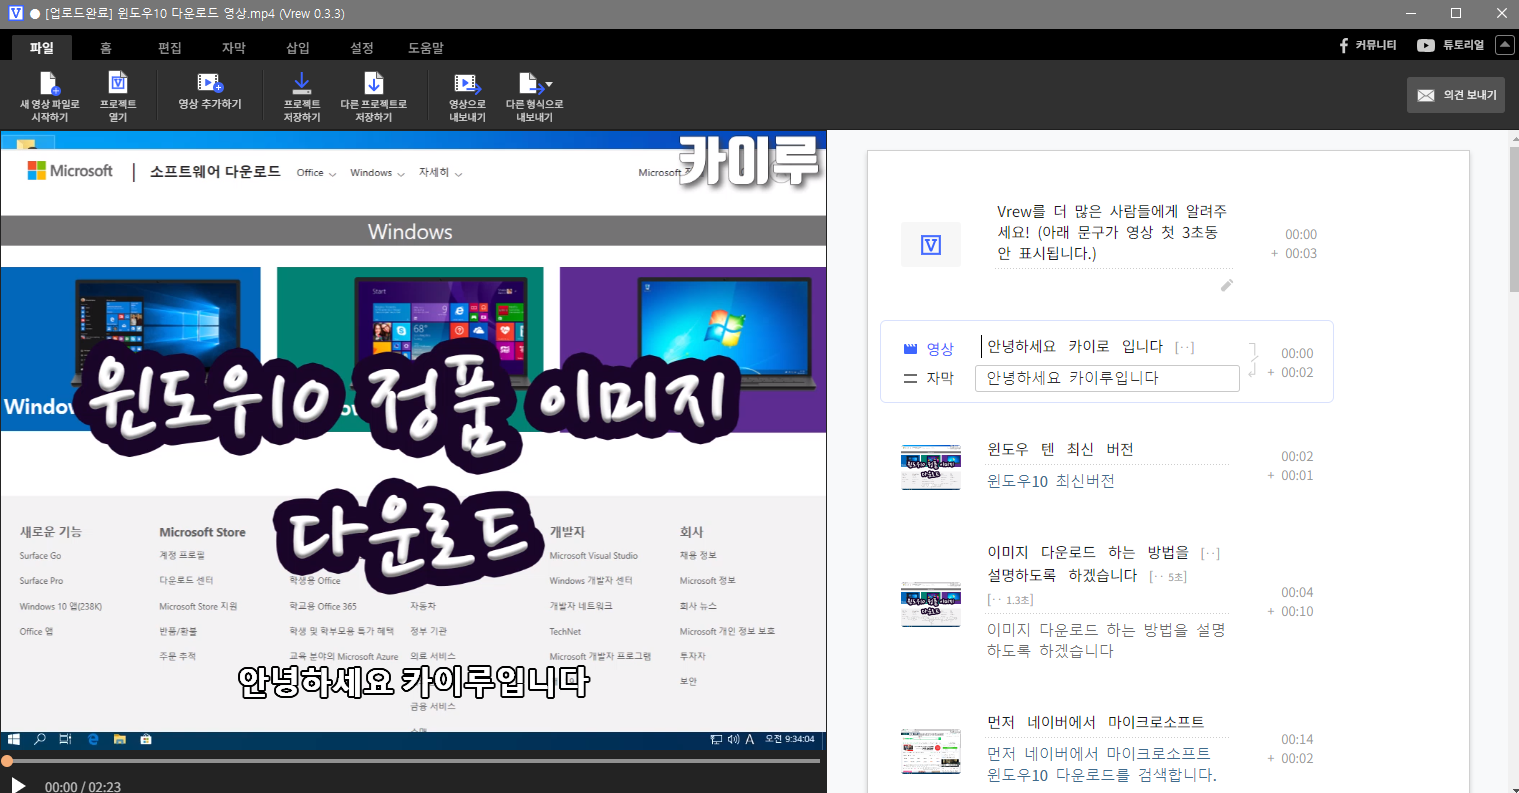Click 다른 프로젝트로 저장하기 icon
The width and height of the screenshot is (1519, 793).
373,85
